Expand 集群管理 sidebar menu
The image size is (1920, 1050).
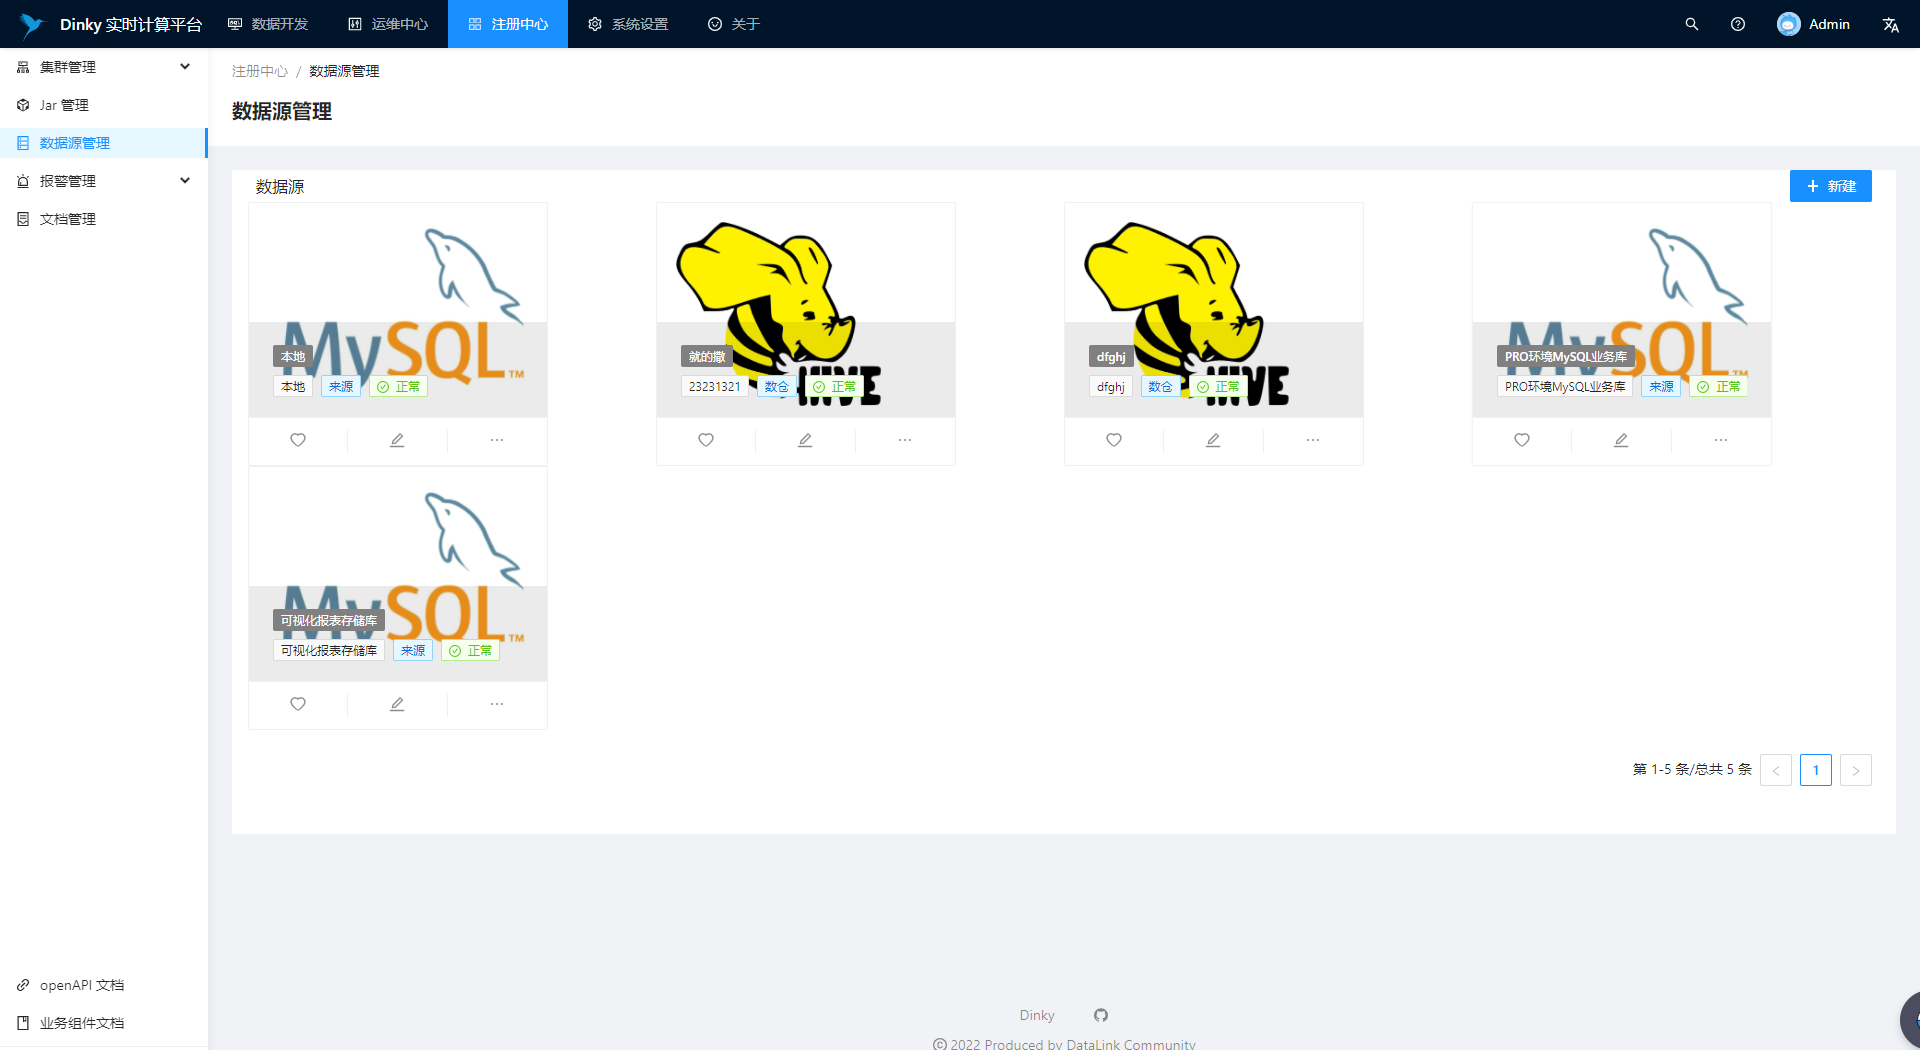pyautogui.click(x=104, y=67)
